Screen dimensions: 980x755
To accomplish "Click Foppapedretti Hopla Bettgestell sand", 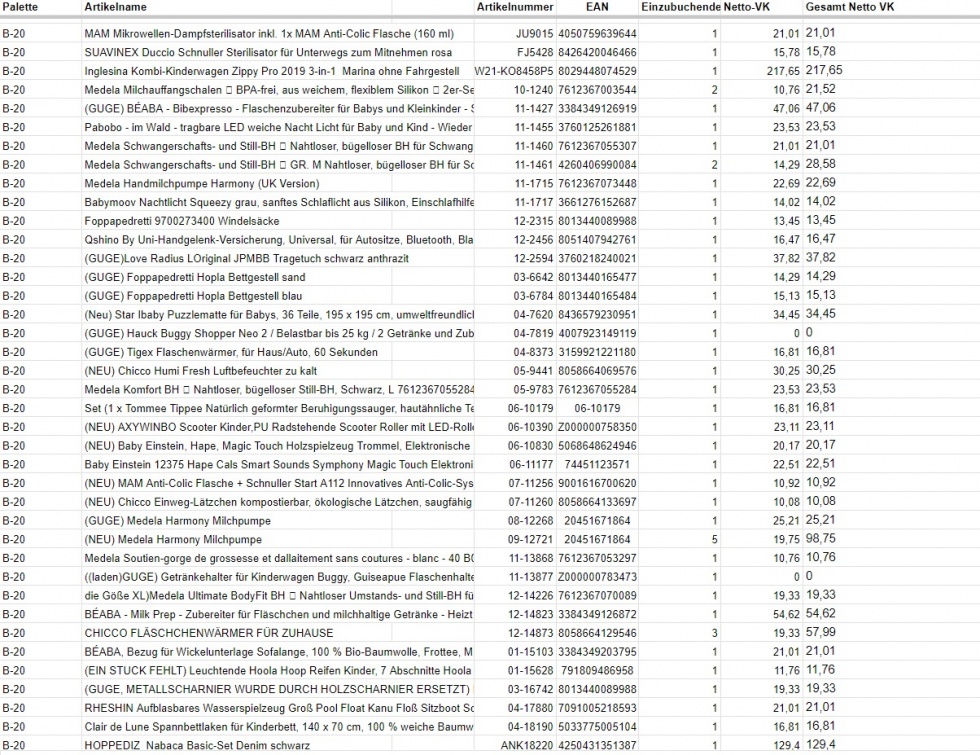I will tap(195, 278).
